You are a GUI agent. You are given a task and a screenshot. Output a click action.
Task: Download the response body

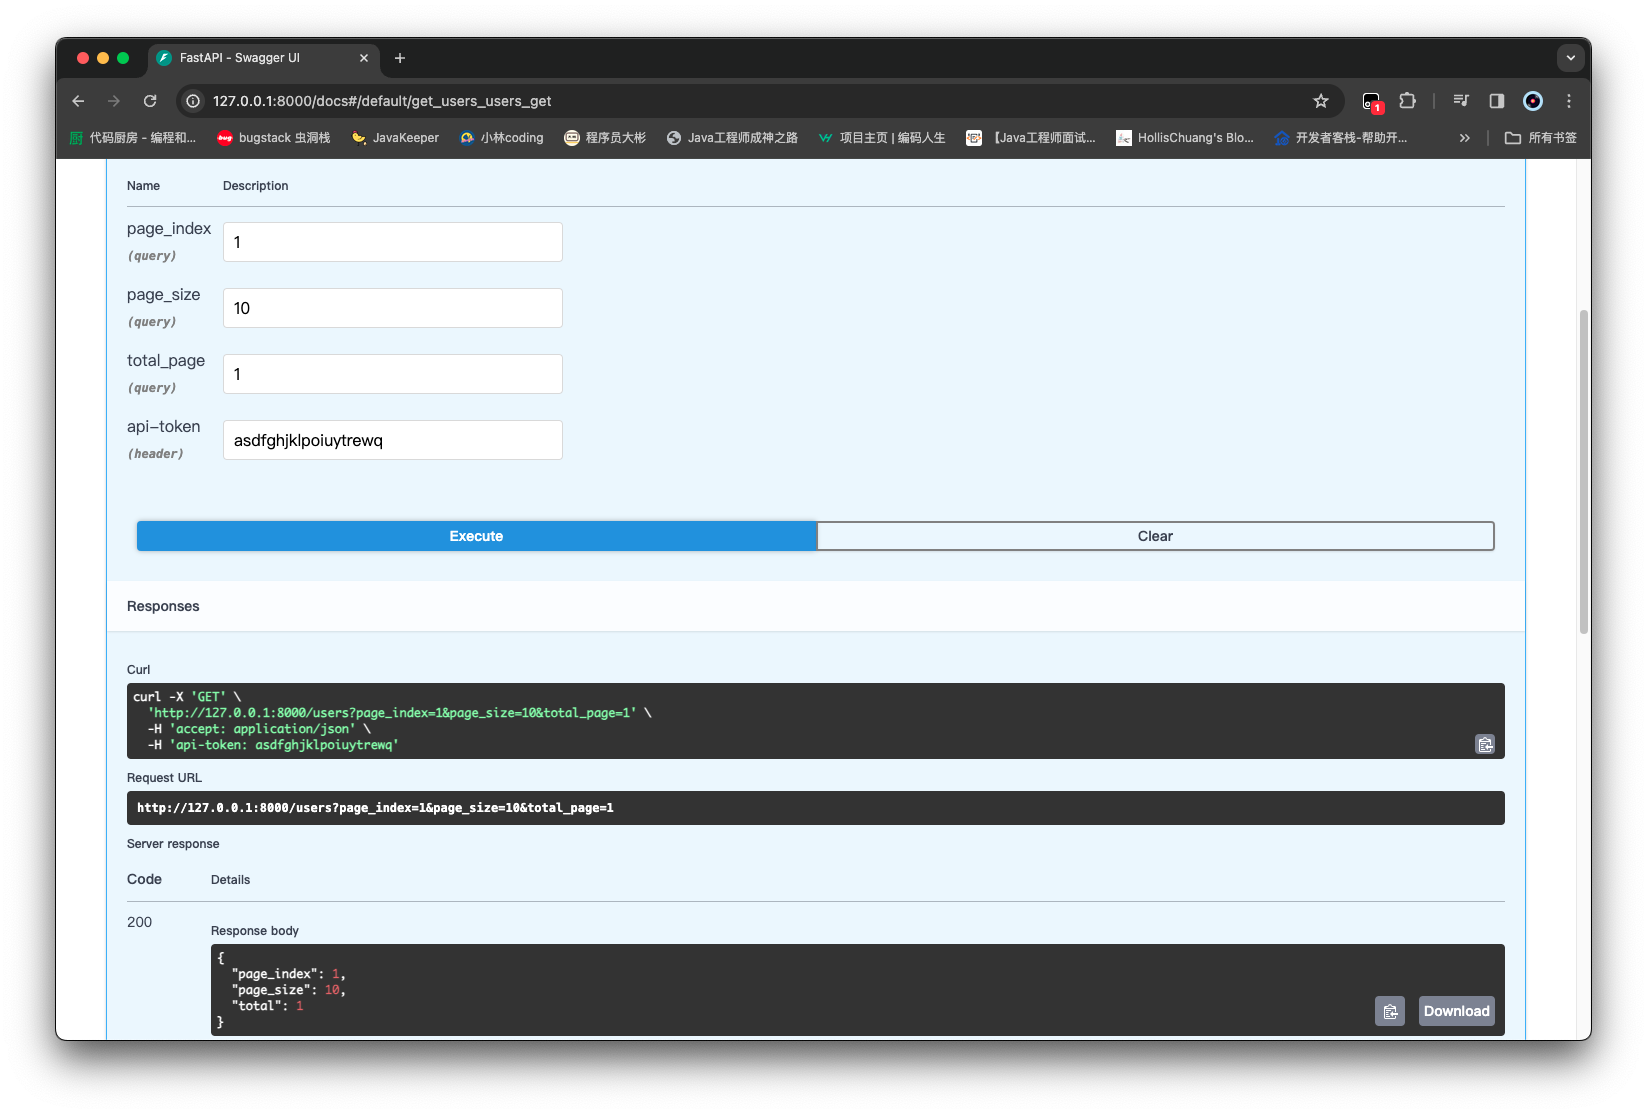tap(1457, 1011)
